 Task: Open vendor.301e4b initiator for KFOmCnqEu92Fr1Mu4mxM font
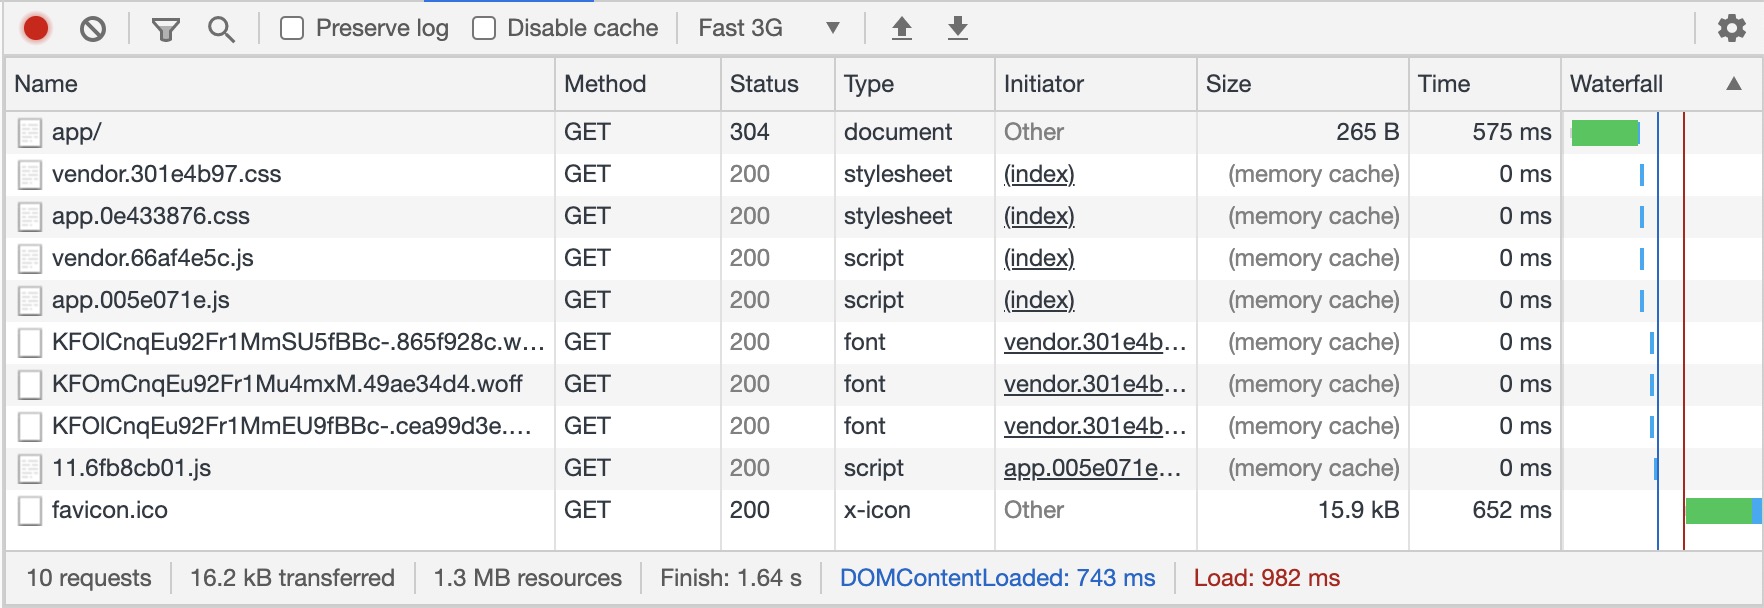(x=1095, y=384)
